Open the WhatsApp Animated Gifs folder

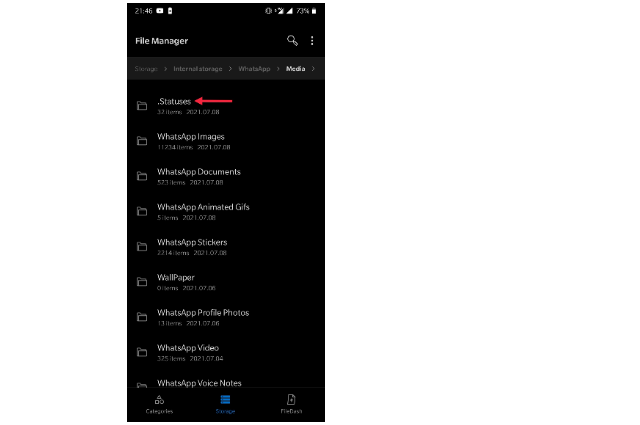[226, 211]
